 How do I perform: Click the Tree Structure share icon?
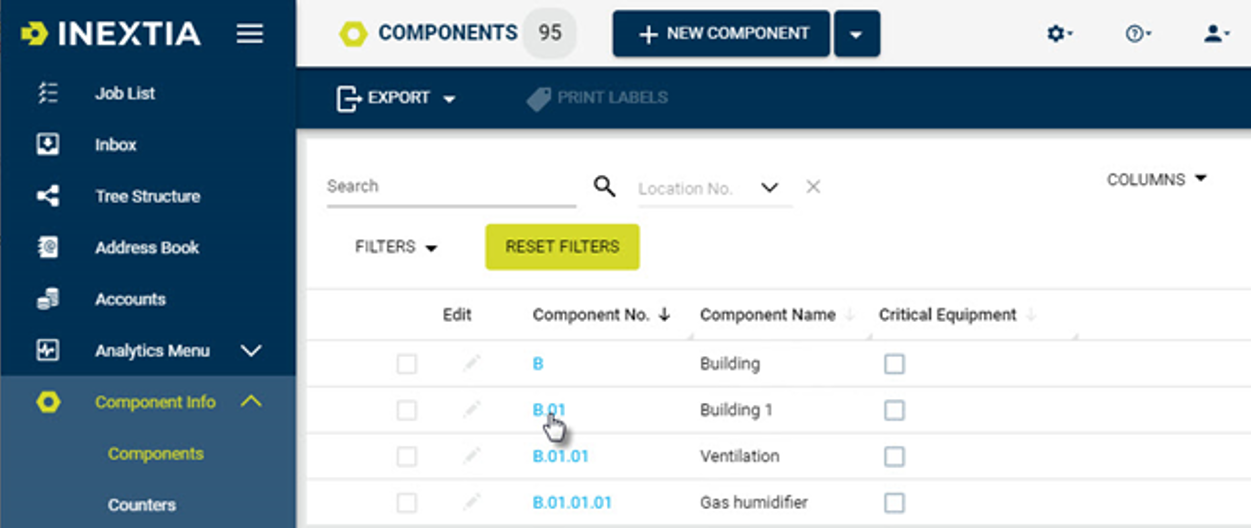coord(47,196)
